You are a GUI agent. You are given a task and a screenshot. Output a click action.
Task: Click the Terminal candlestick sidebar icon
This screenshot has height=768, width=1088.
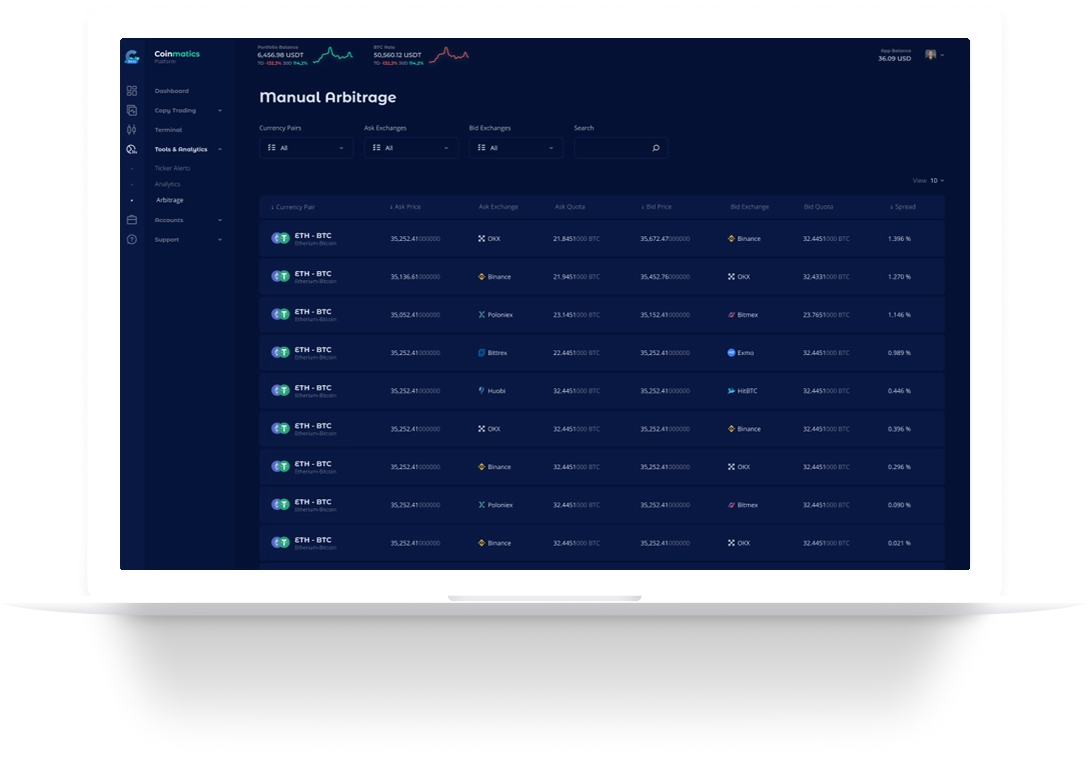[x=132, y=130]
